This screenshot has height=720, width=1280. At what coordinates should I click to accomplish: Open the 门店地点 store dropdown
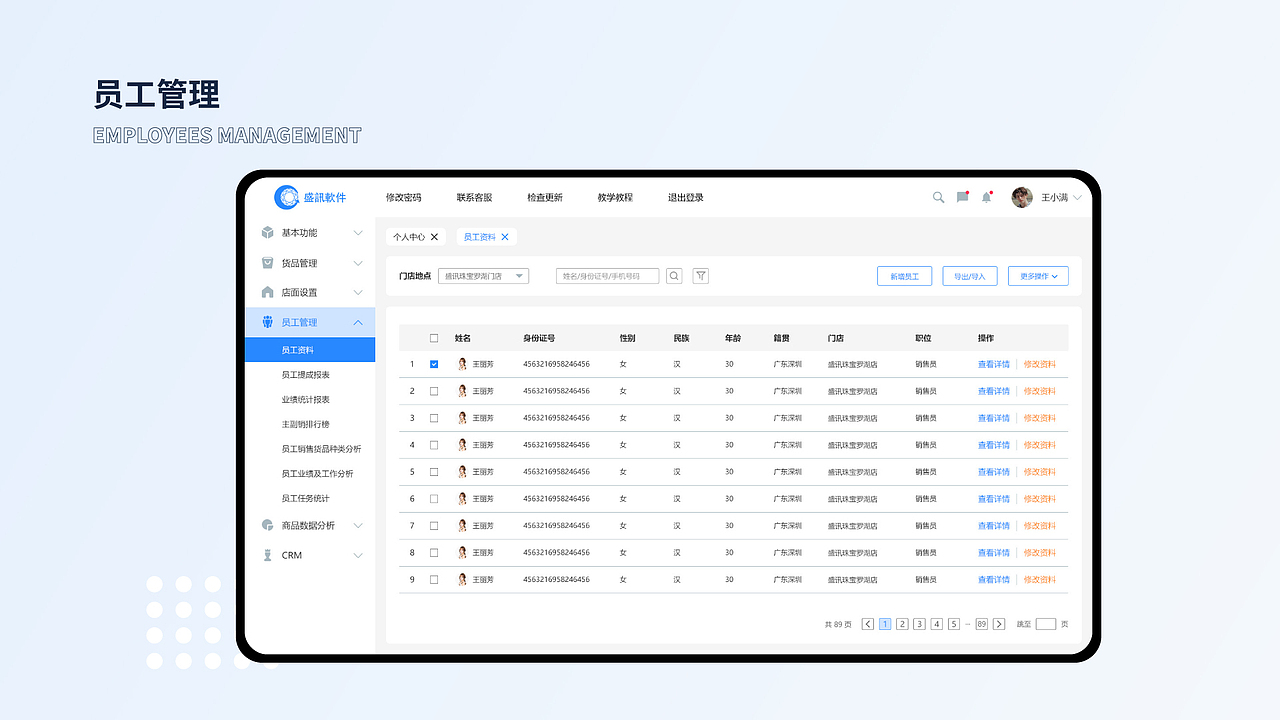[483, 276]
